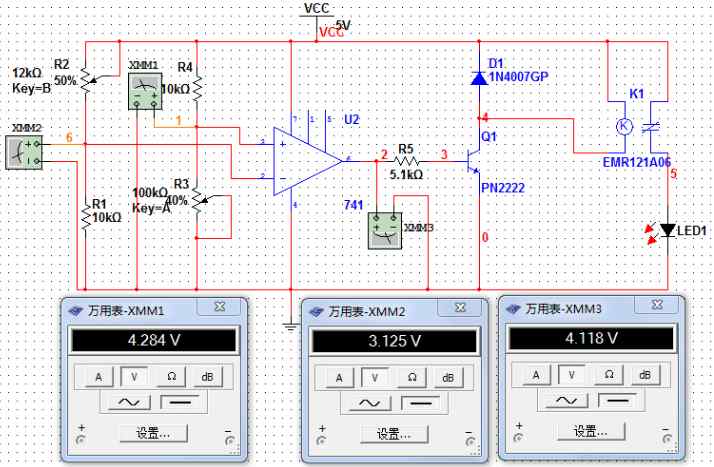Open 设置 settings in XMM3 multimeter
This screenshot has width=714, height=467.
tap(591, 431)
